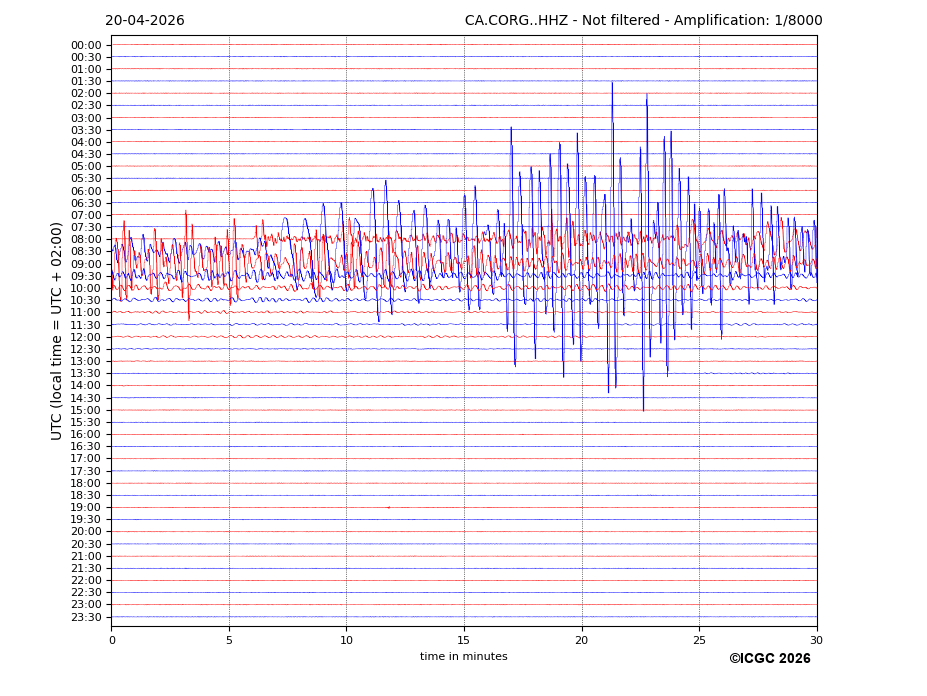Click the x-axis tick label 5

click(x=229, y=641)
